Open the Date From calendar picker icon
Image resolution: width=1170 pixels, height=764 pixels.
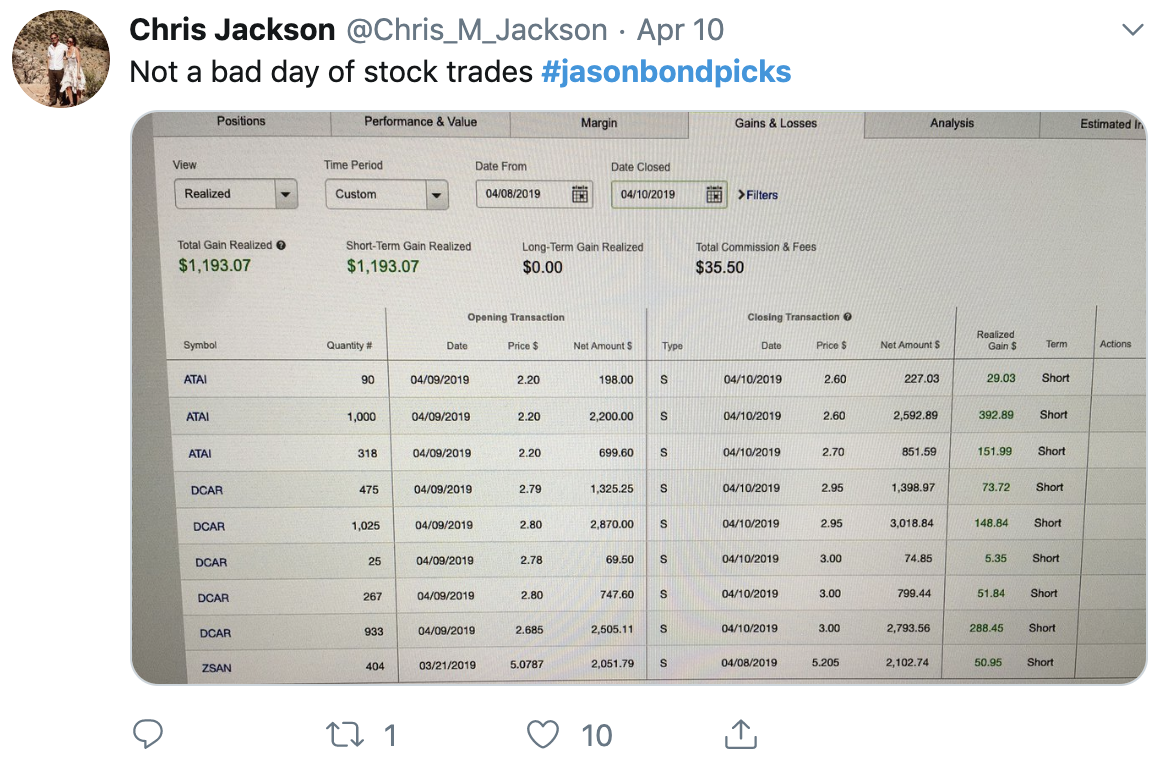tap(580, 194)
